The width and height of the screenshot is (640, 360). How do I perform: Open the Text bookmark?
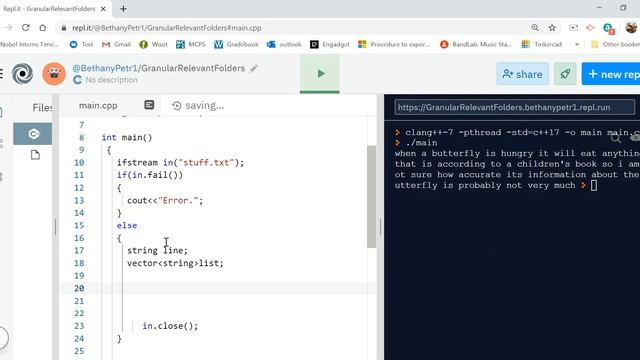pyautogui.click(x=81, y=44)
